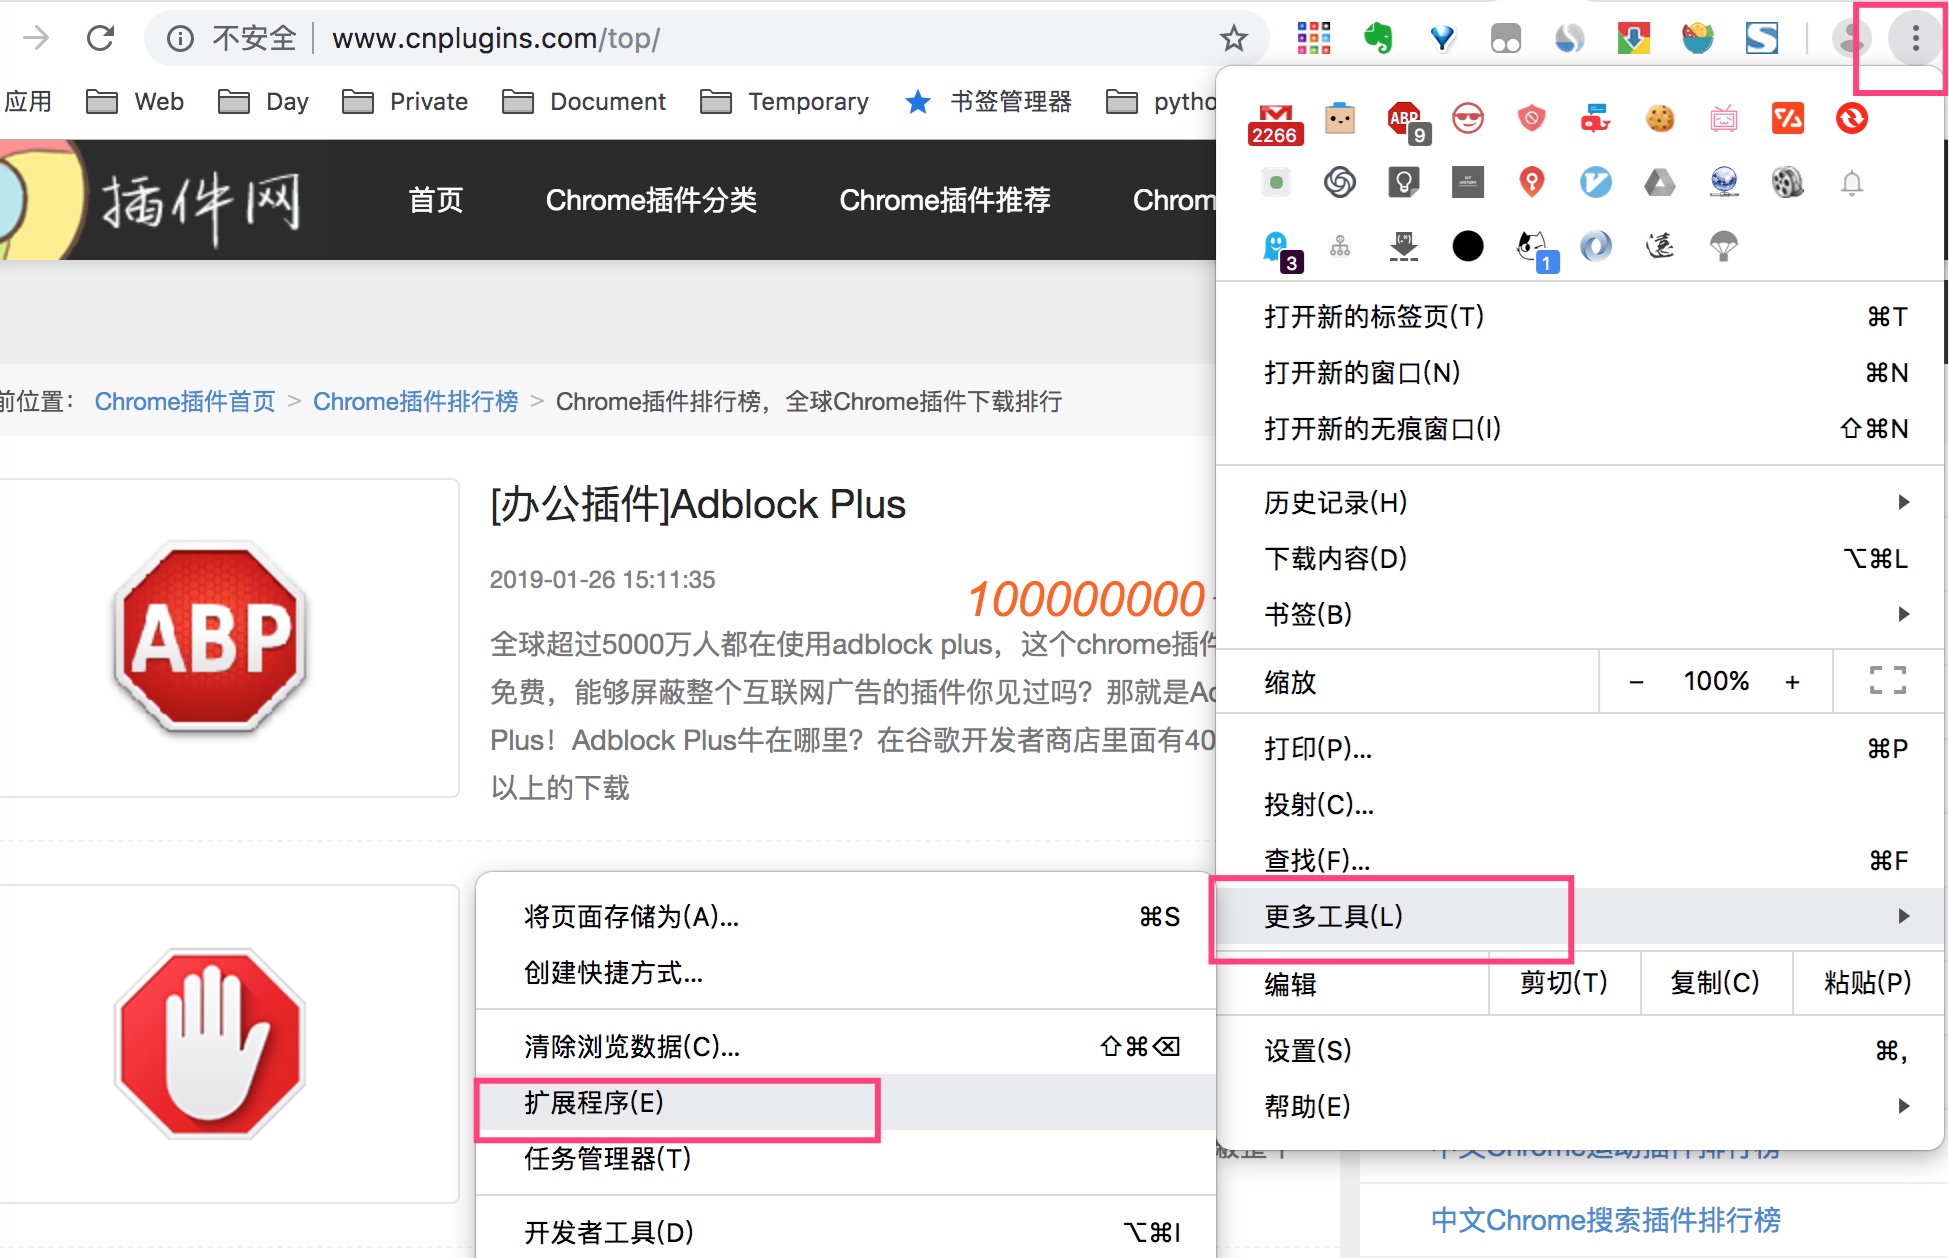Viewport: 1949px width, 1258px height.
Task: Choose 打开新的无痕窗口(I) menu item
Action: (1382, 429)
